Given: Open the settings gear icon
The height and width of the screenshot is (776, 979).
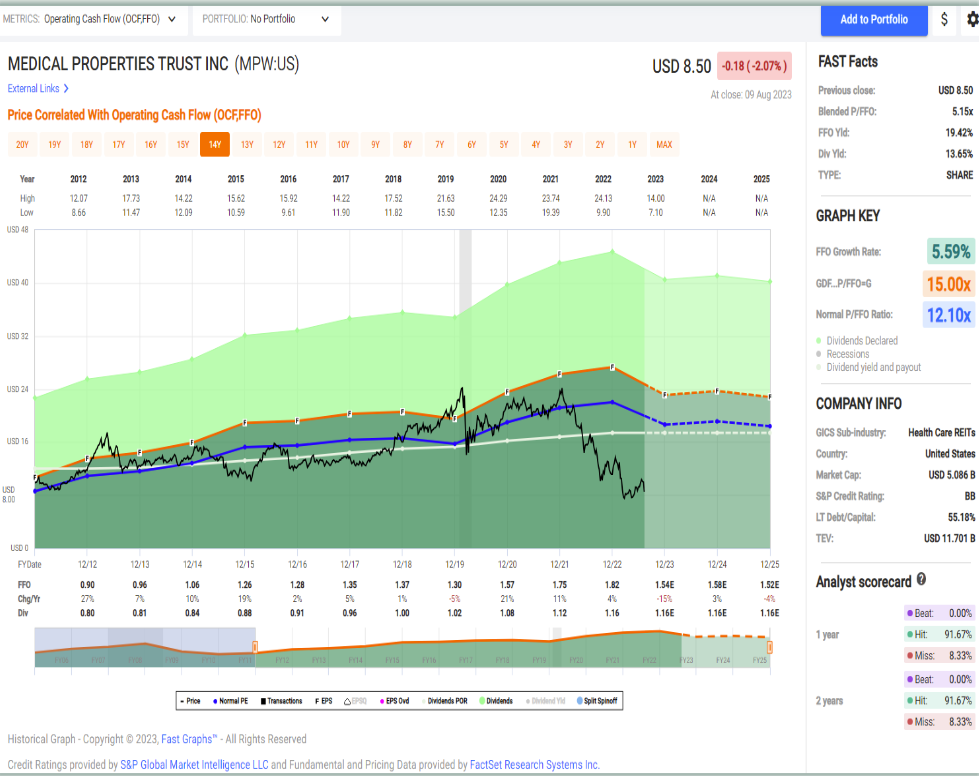Looking at the screenshot, I should (x=972, y=19).
